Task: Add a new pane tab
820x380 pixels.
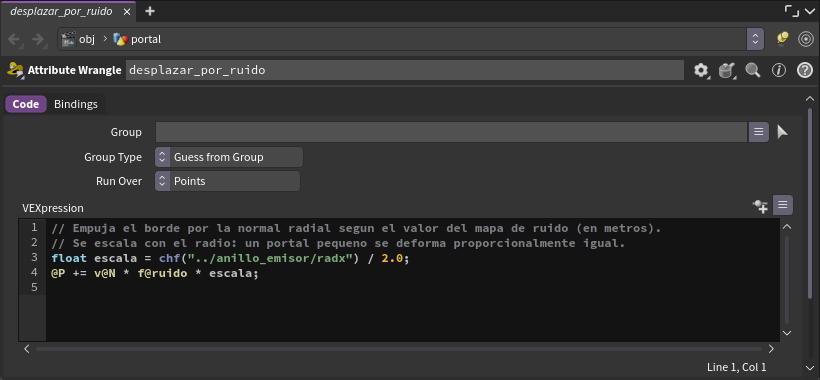Action: [x=150, y=11]
